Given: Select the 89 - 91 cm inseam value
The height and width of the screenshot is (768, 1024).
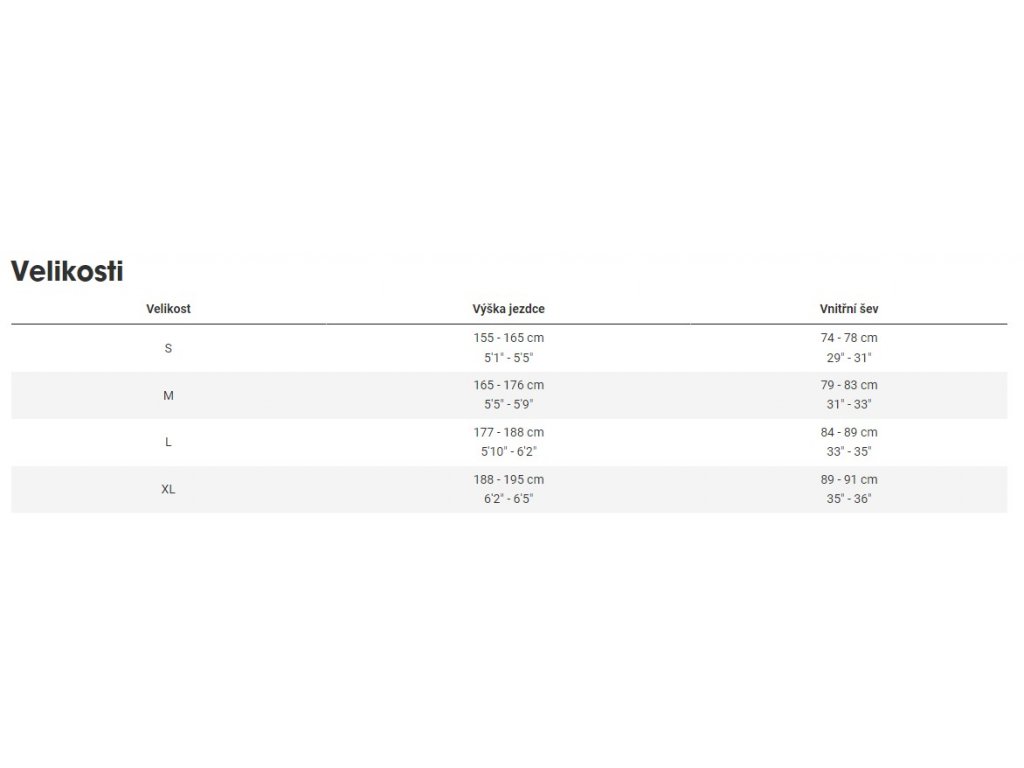Looking at the screenshot, I should point(848,479).
